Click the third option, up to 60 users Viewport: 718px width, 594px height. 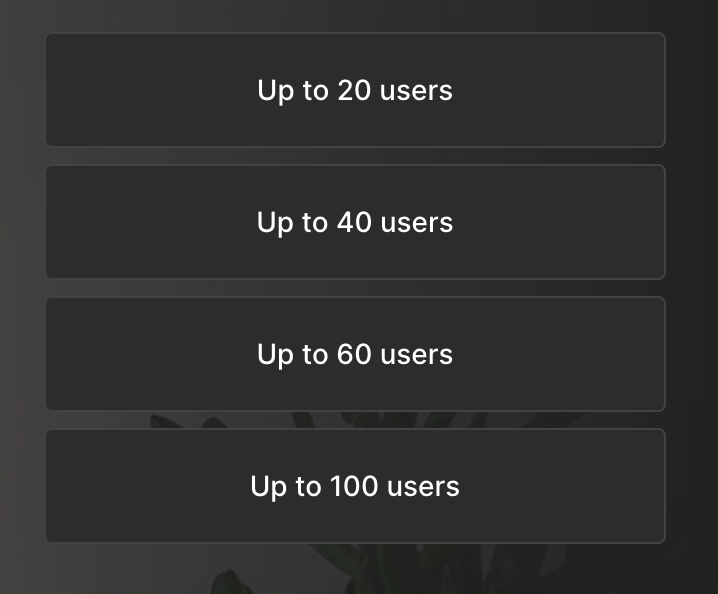pyautogui.click(x=355, y=354)
